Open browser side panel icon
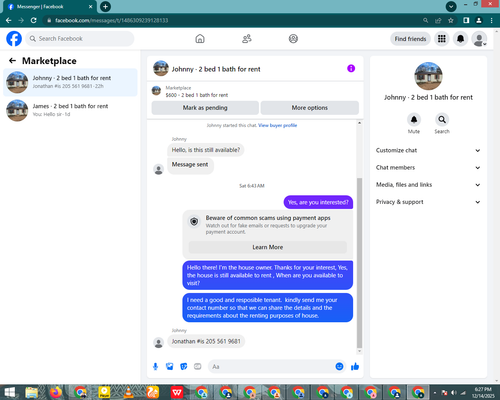 466,20
